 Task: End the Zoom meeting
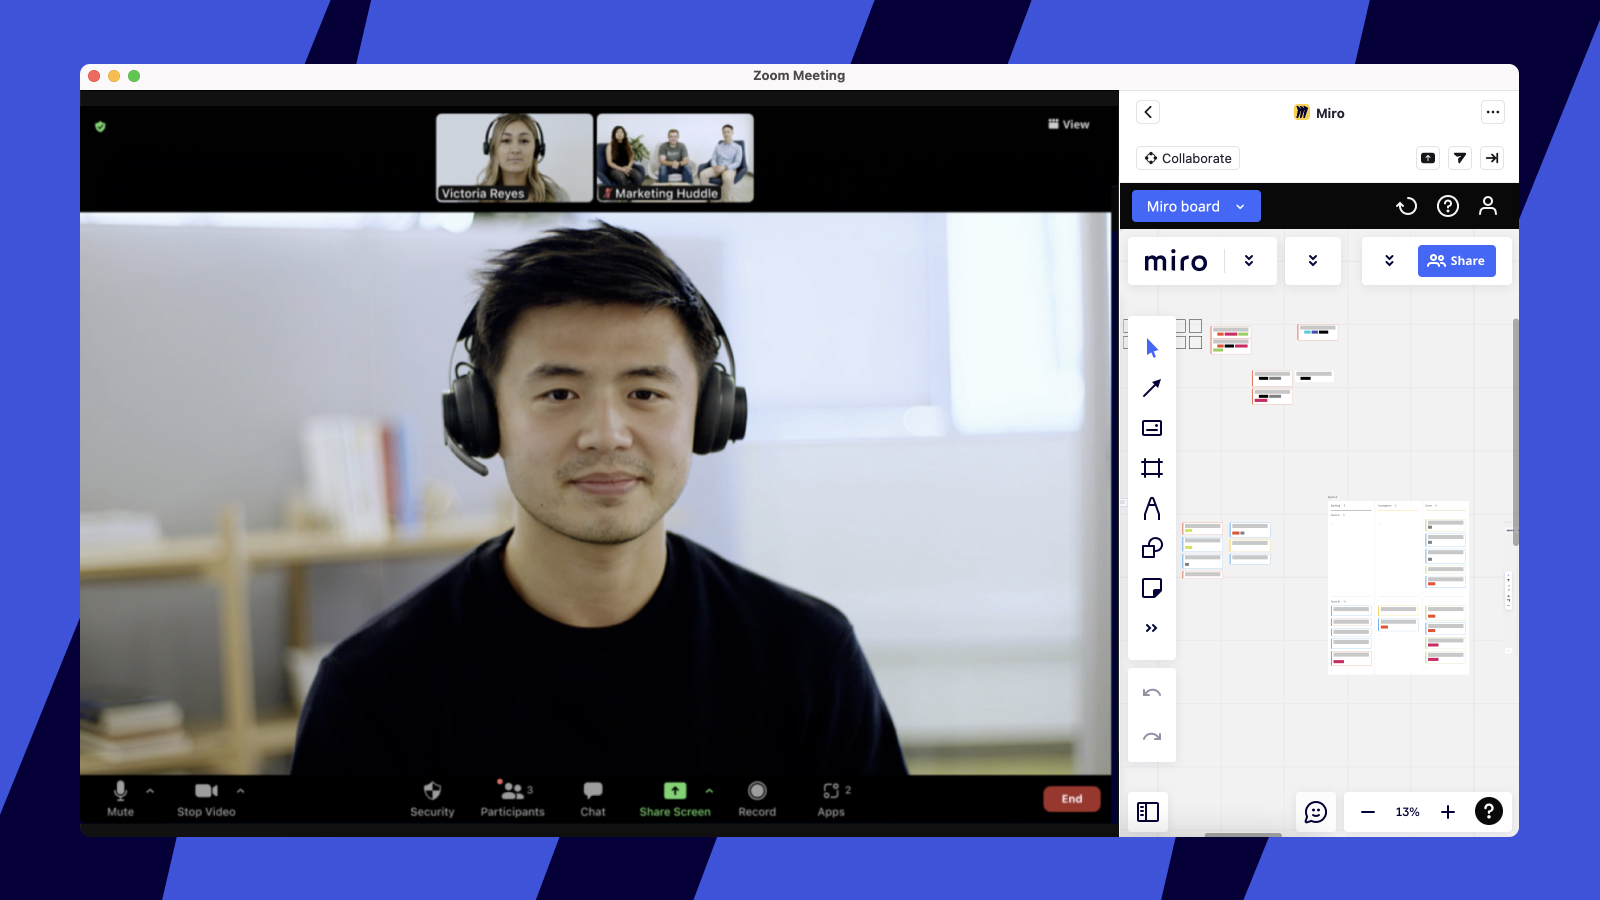[1071, 799]
